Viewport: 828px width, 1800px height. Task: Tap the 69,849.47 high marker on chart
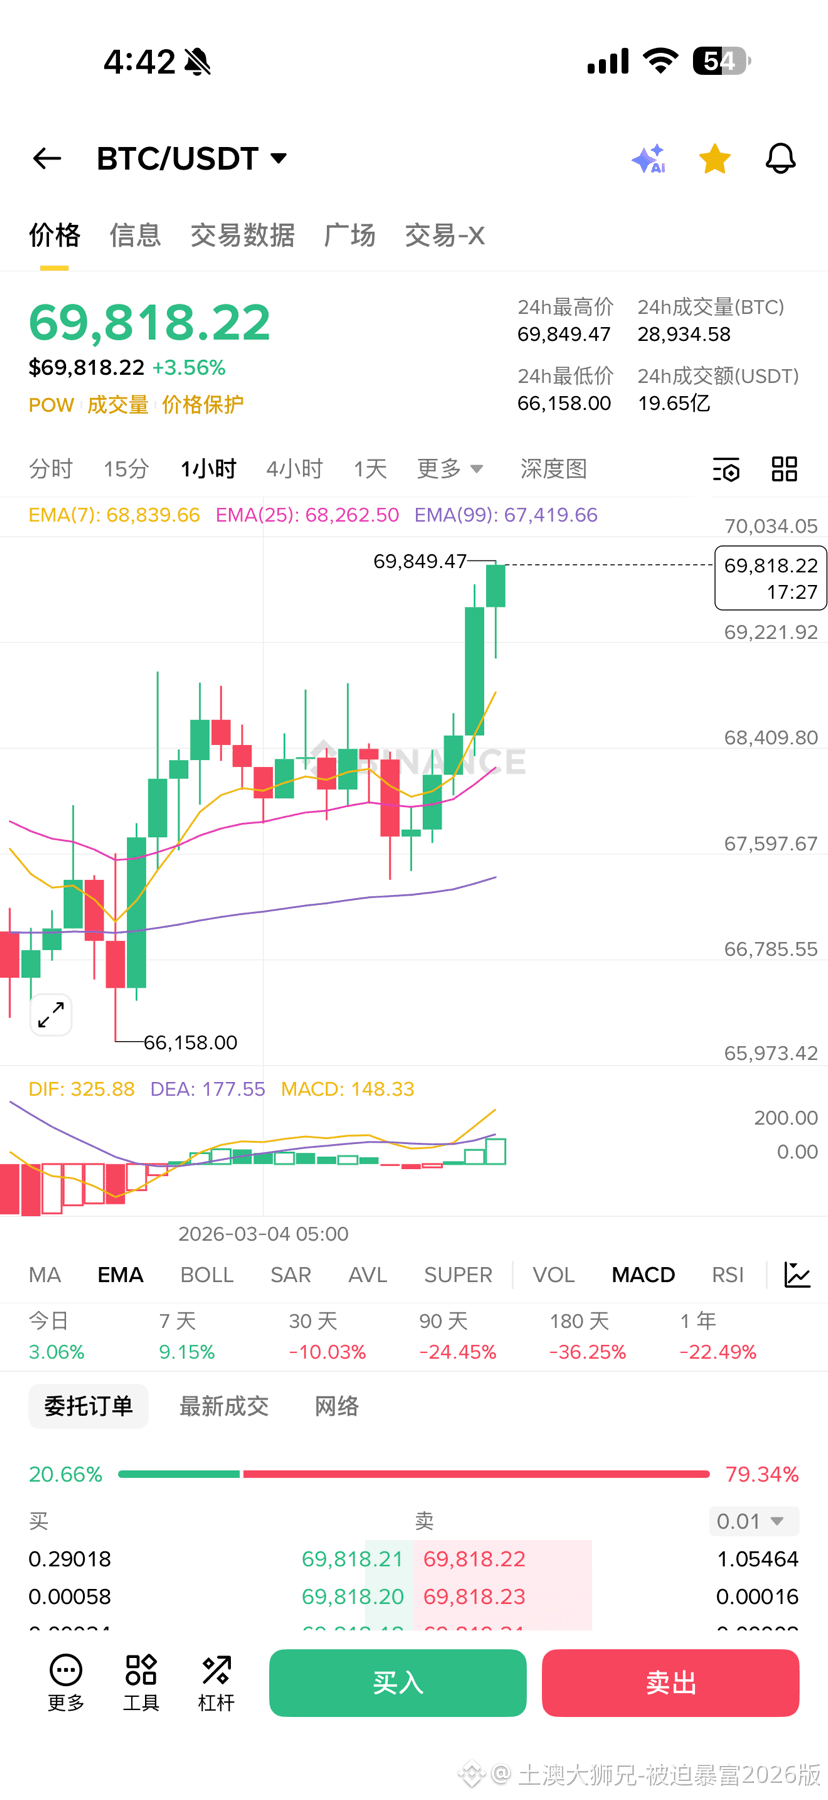420,561
